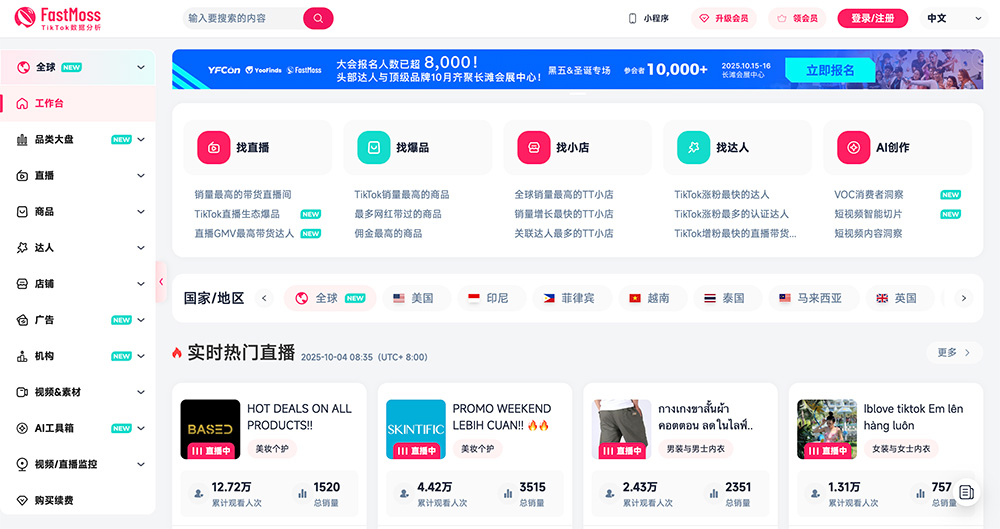1000x529 pixels.
Task: Open TikTok涨粉最多的认证达人 link
Action: coord(732,214)
